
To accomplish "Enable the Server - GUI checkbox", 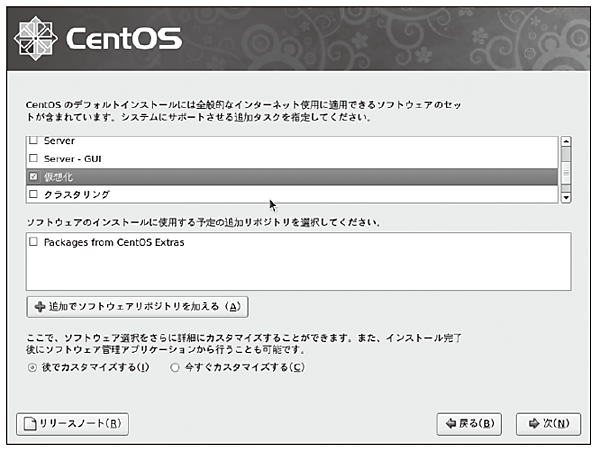I will (x=33, y=158).
